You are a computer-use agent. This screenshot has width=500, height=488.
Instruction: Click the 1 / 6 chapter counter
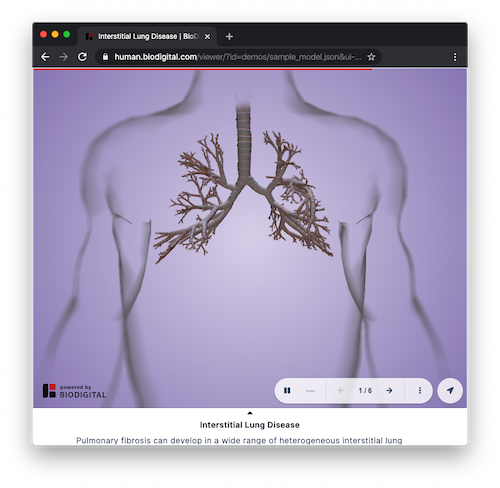coord(365,390)
